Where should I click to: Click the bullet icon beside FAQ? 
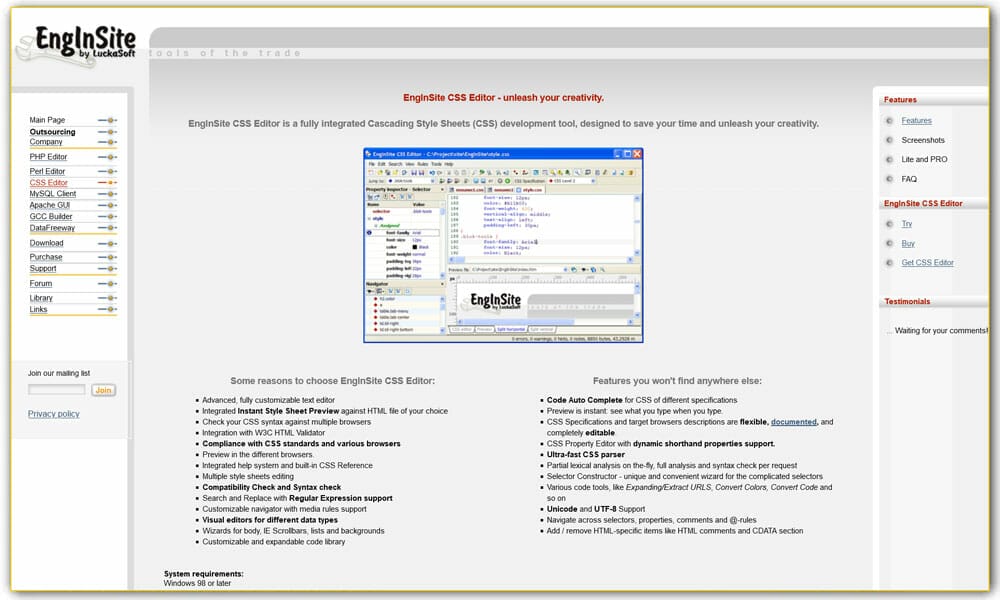(889, 179)
